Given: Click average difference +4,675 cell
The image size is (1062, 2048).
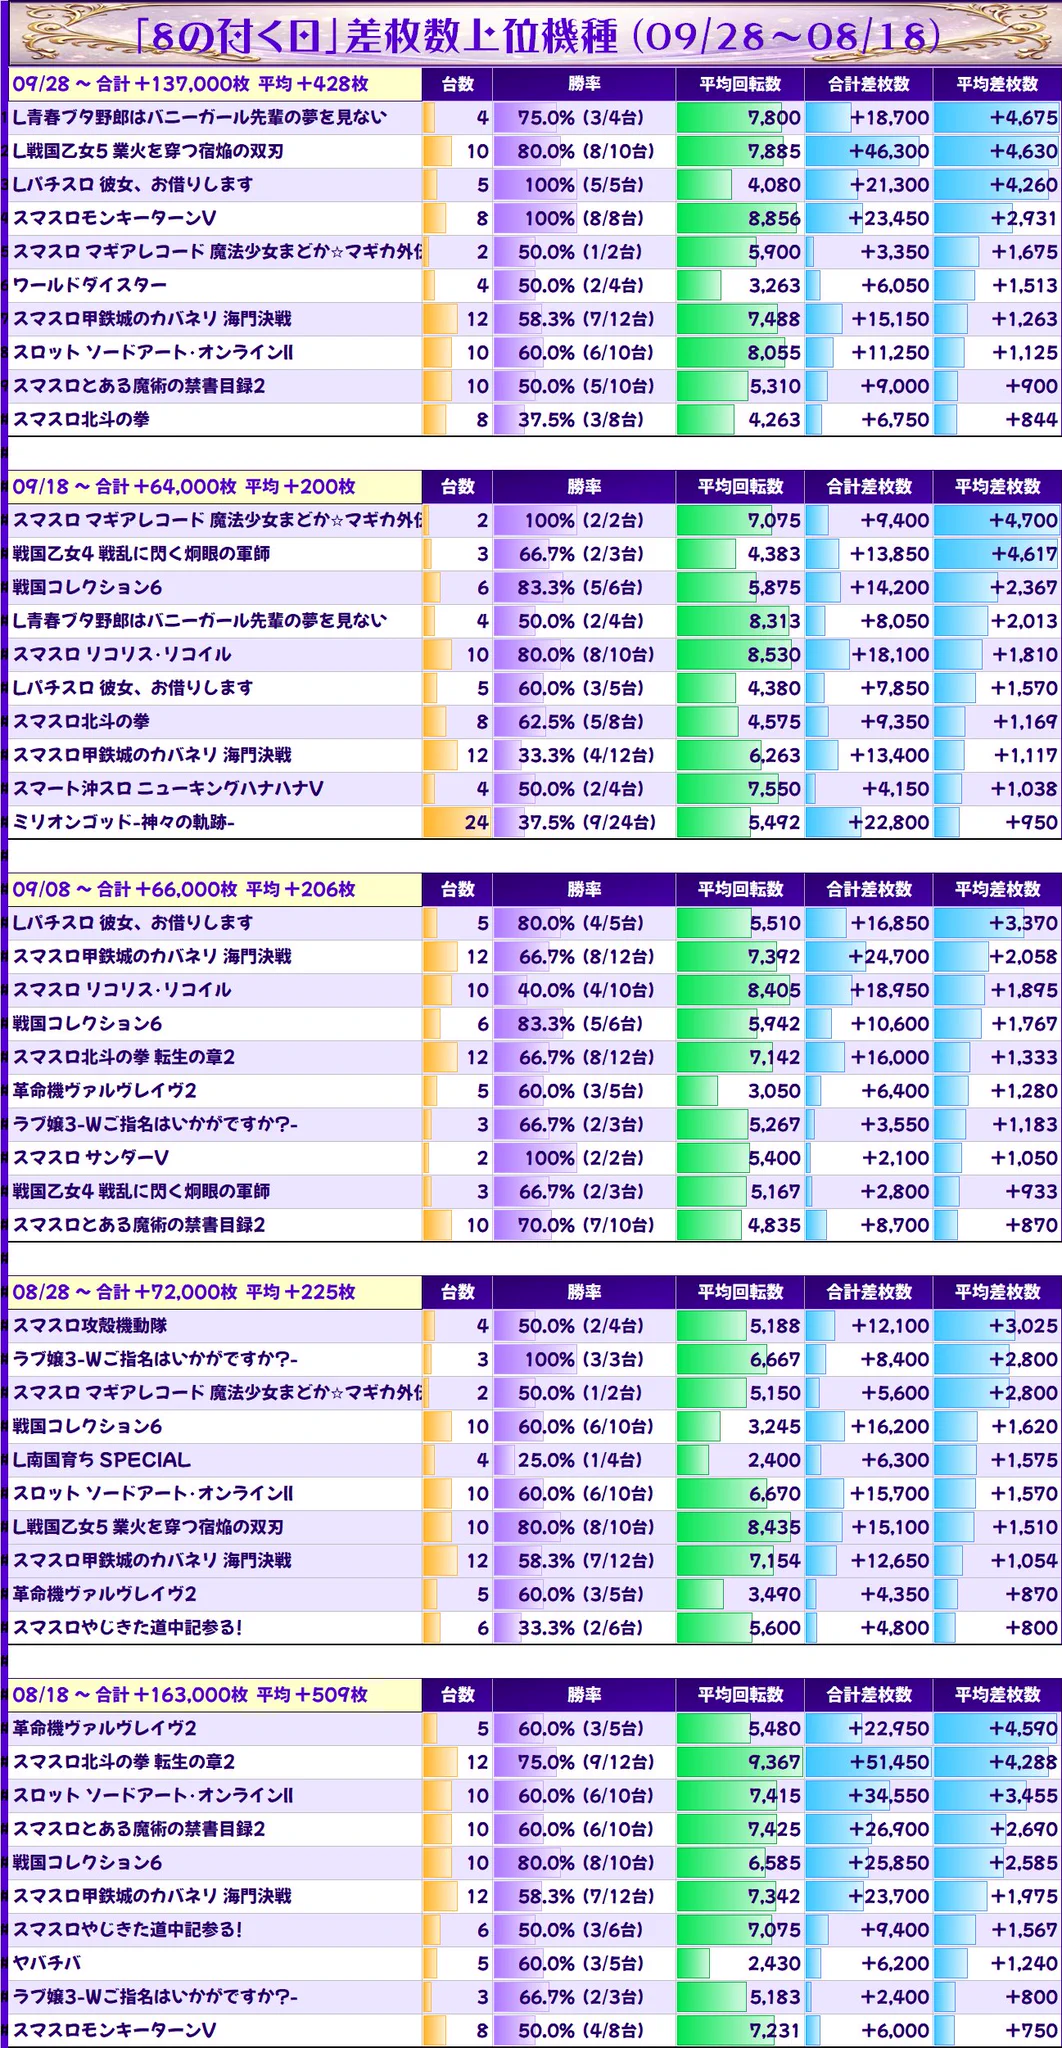Looking at the screenshot, I should pyautogui.click(x=997, y=118).
